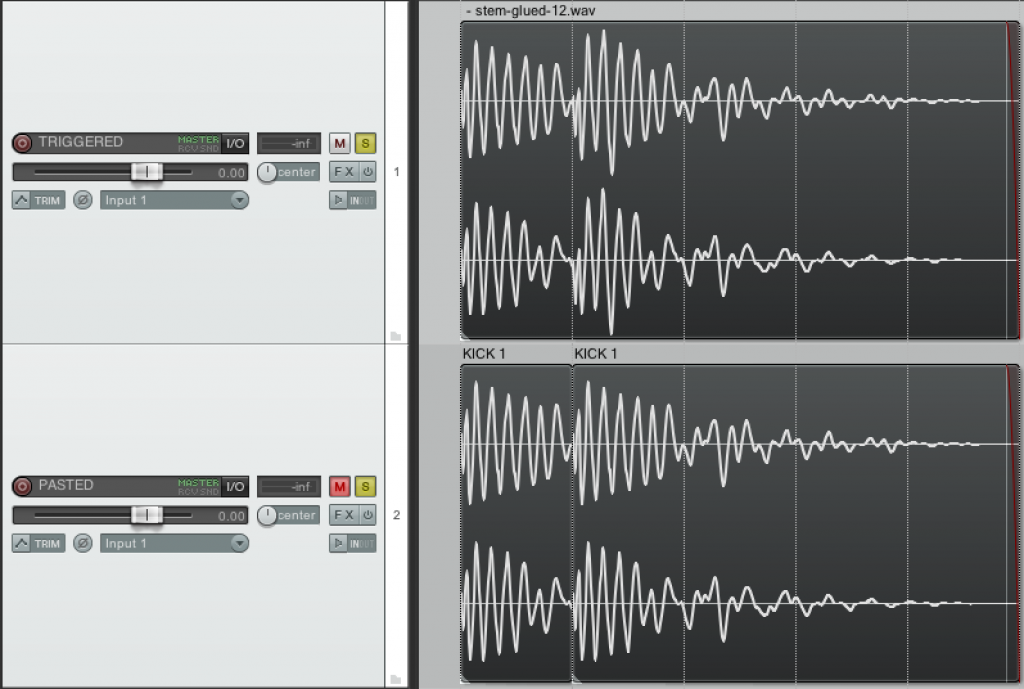The image size is (1024, 689).
Task: Mute the TRIGGERED track
Action: click(x=342, y=143)
